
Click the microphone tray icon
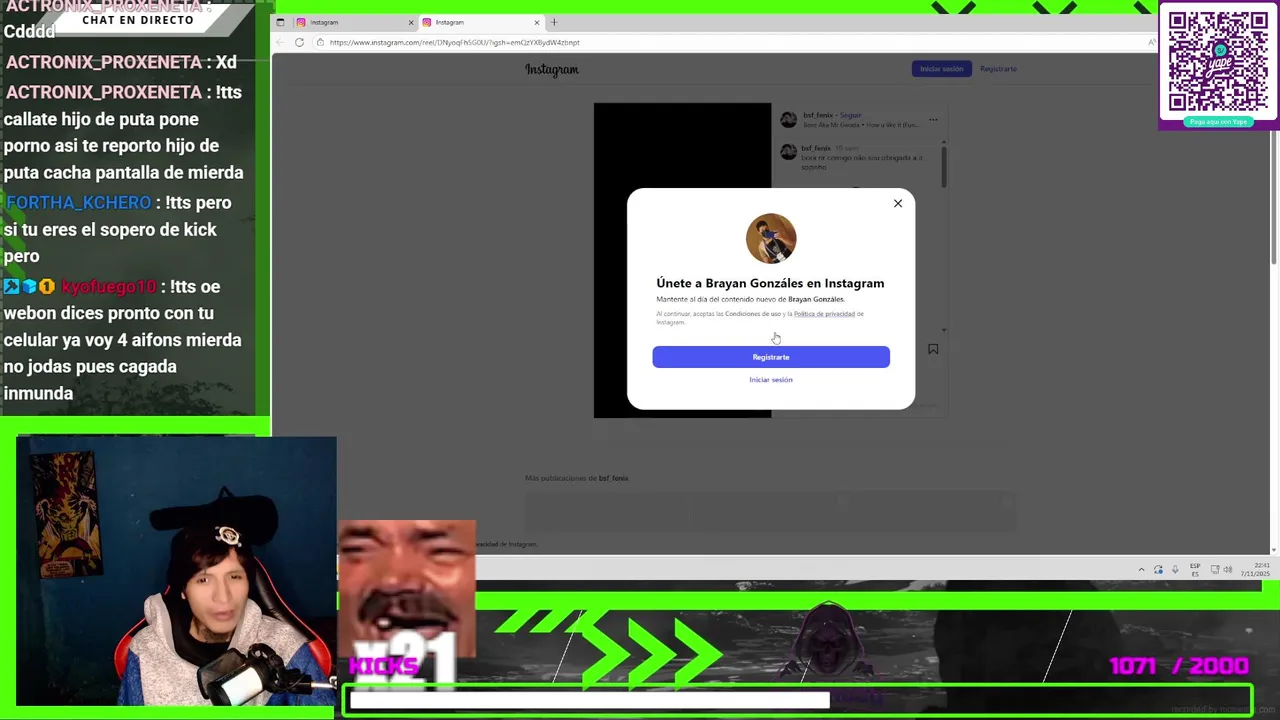pyautogui.click(x=1175, y=570)
